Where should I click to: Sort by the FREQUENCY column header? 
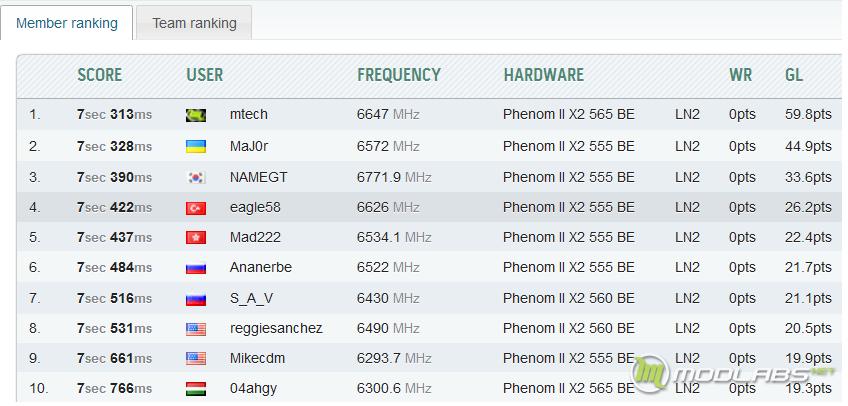pos(398,75)
